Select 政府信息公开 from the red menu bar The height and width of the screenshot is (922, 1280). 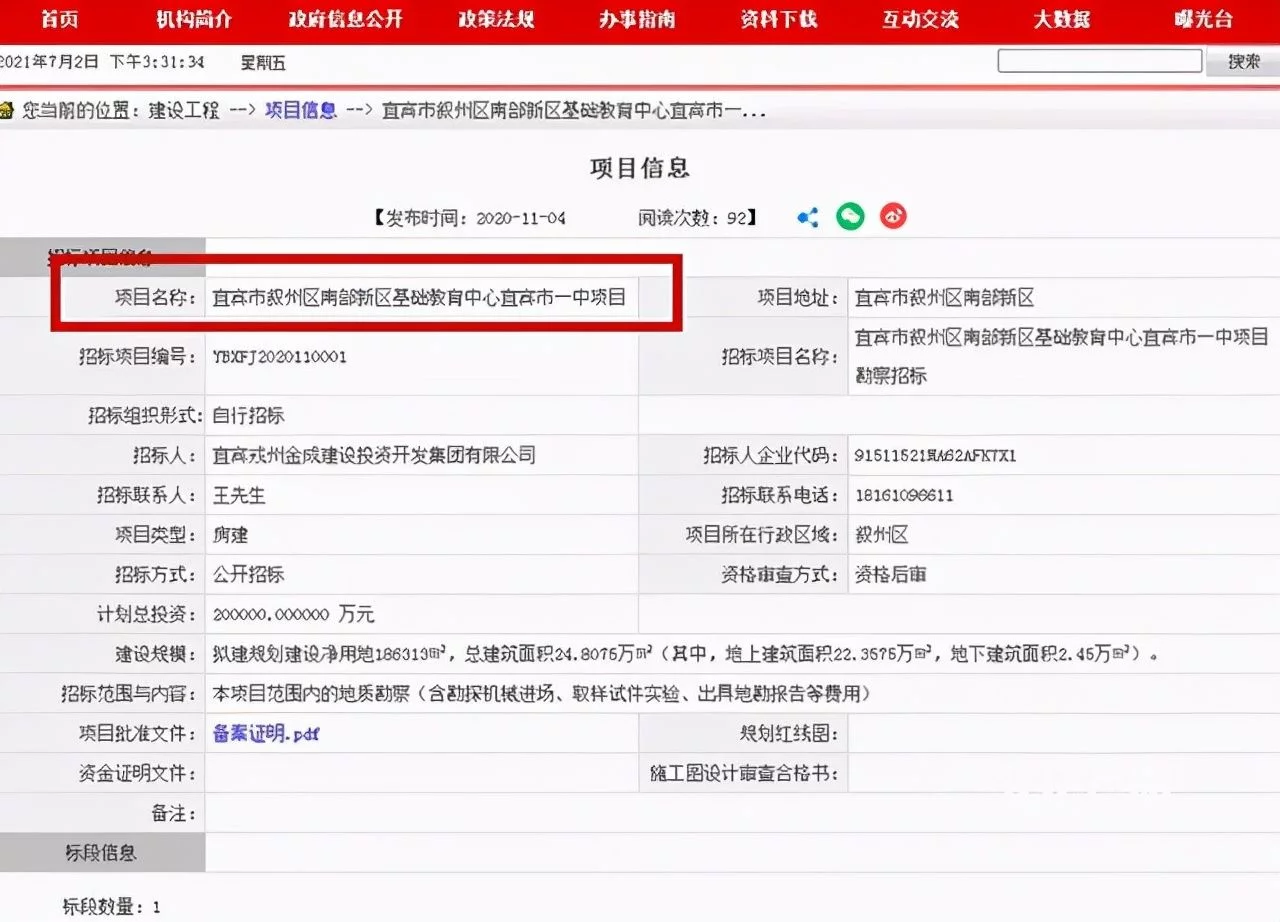345,20
